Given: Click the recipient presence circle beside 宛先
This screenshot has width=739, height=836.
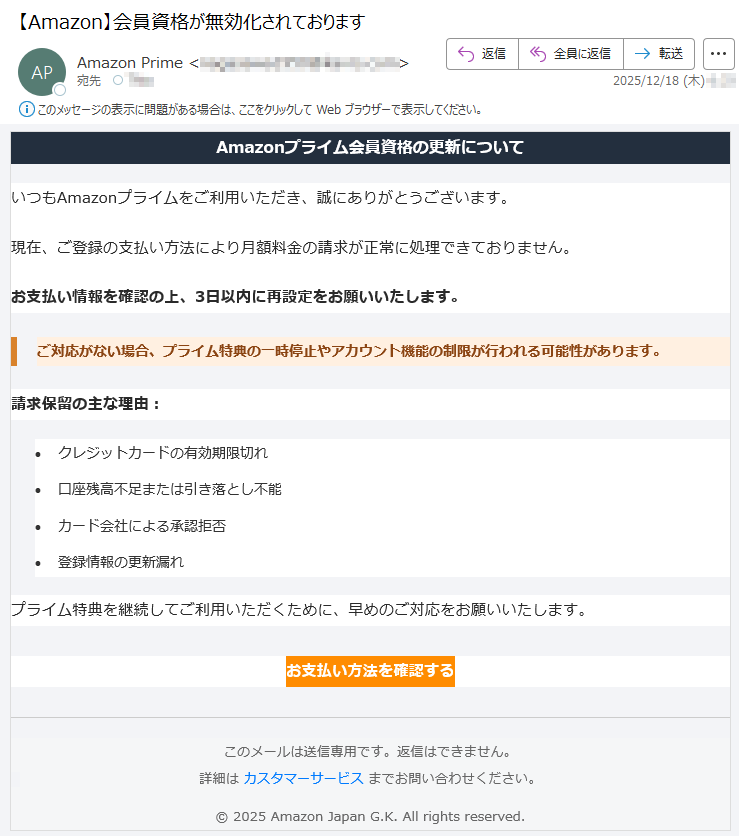Looking at the screenshot, I should click(117, 81).
